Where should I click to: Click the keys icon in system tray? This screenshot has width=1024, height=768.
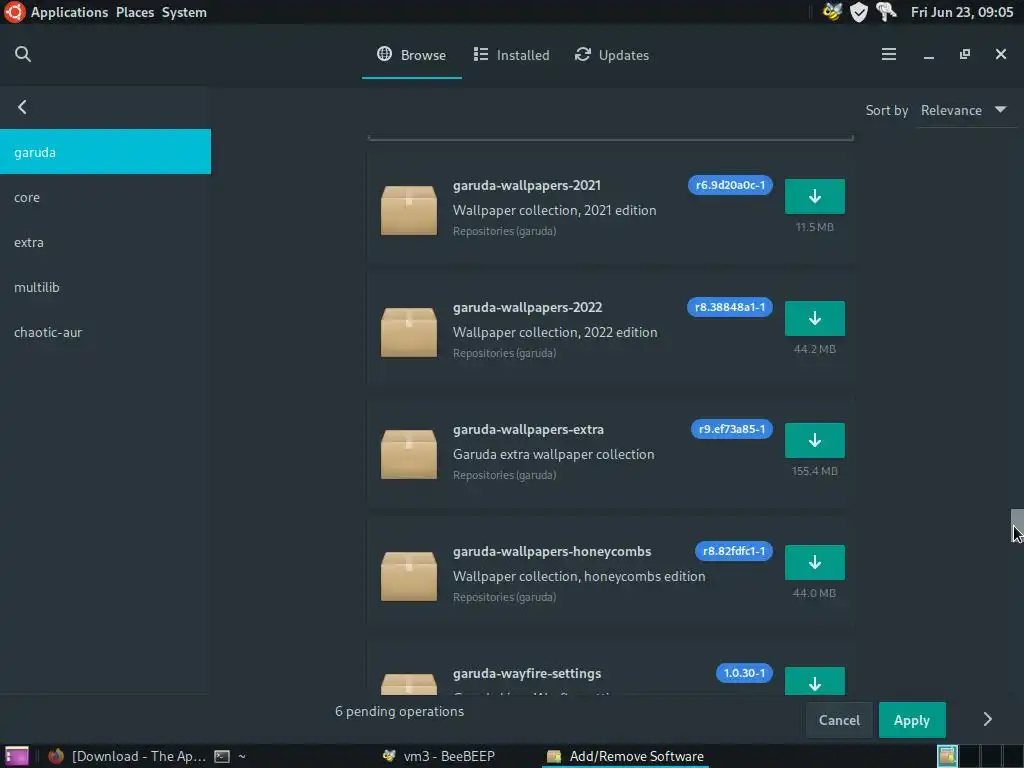(x=886, y=12)
